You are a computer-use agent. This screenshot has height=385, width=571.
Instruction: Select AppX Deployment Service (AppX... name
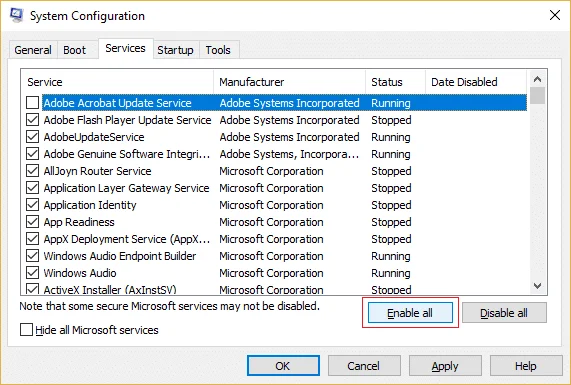pos(127,239)
